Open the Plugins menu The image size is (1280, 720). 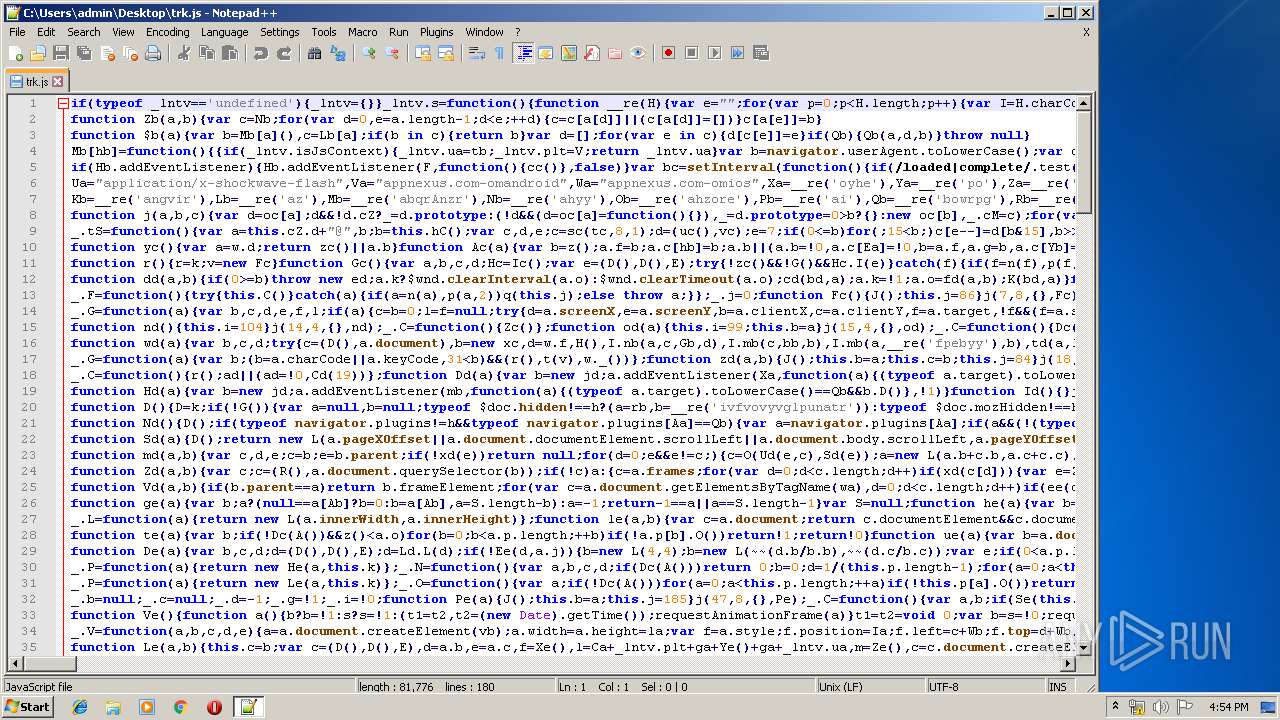[x=437, y=32]
